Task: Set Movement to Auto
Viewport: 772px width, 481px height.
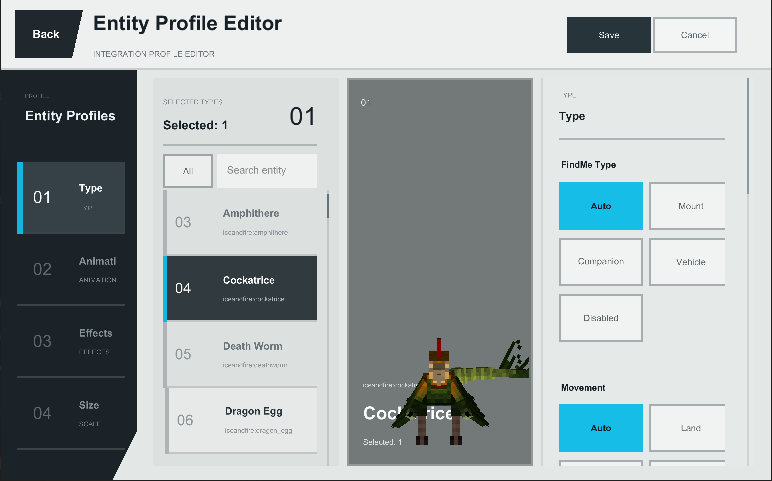Action: pos(601,428)
